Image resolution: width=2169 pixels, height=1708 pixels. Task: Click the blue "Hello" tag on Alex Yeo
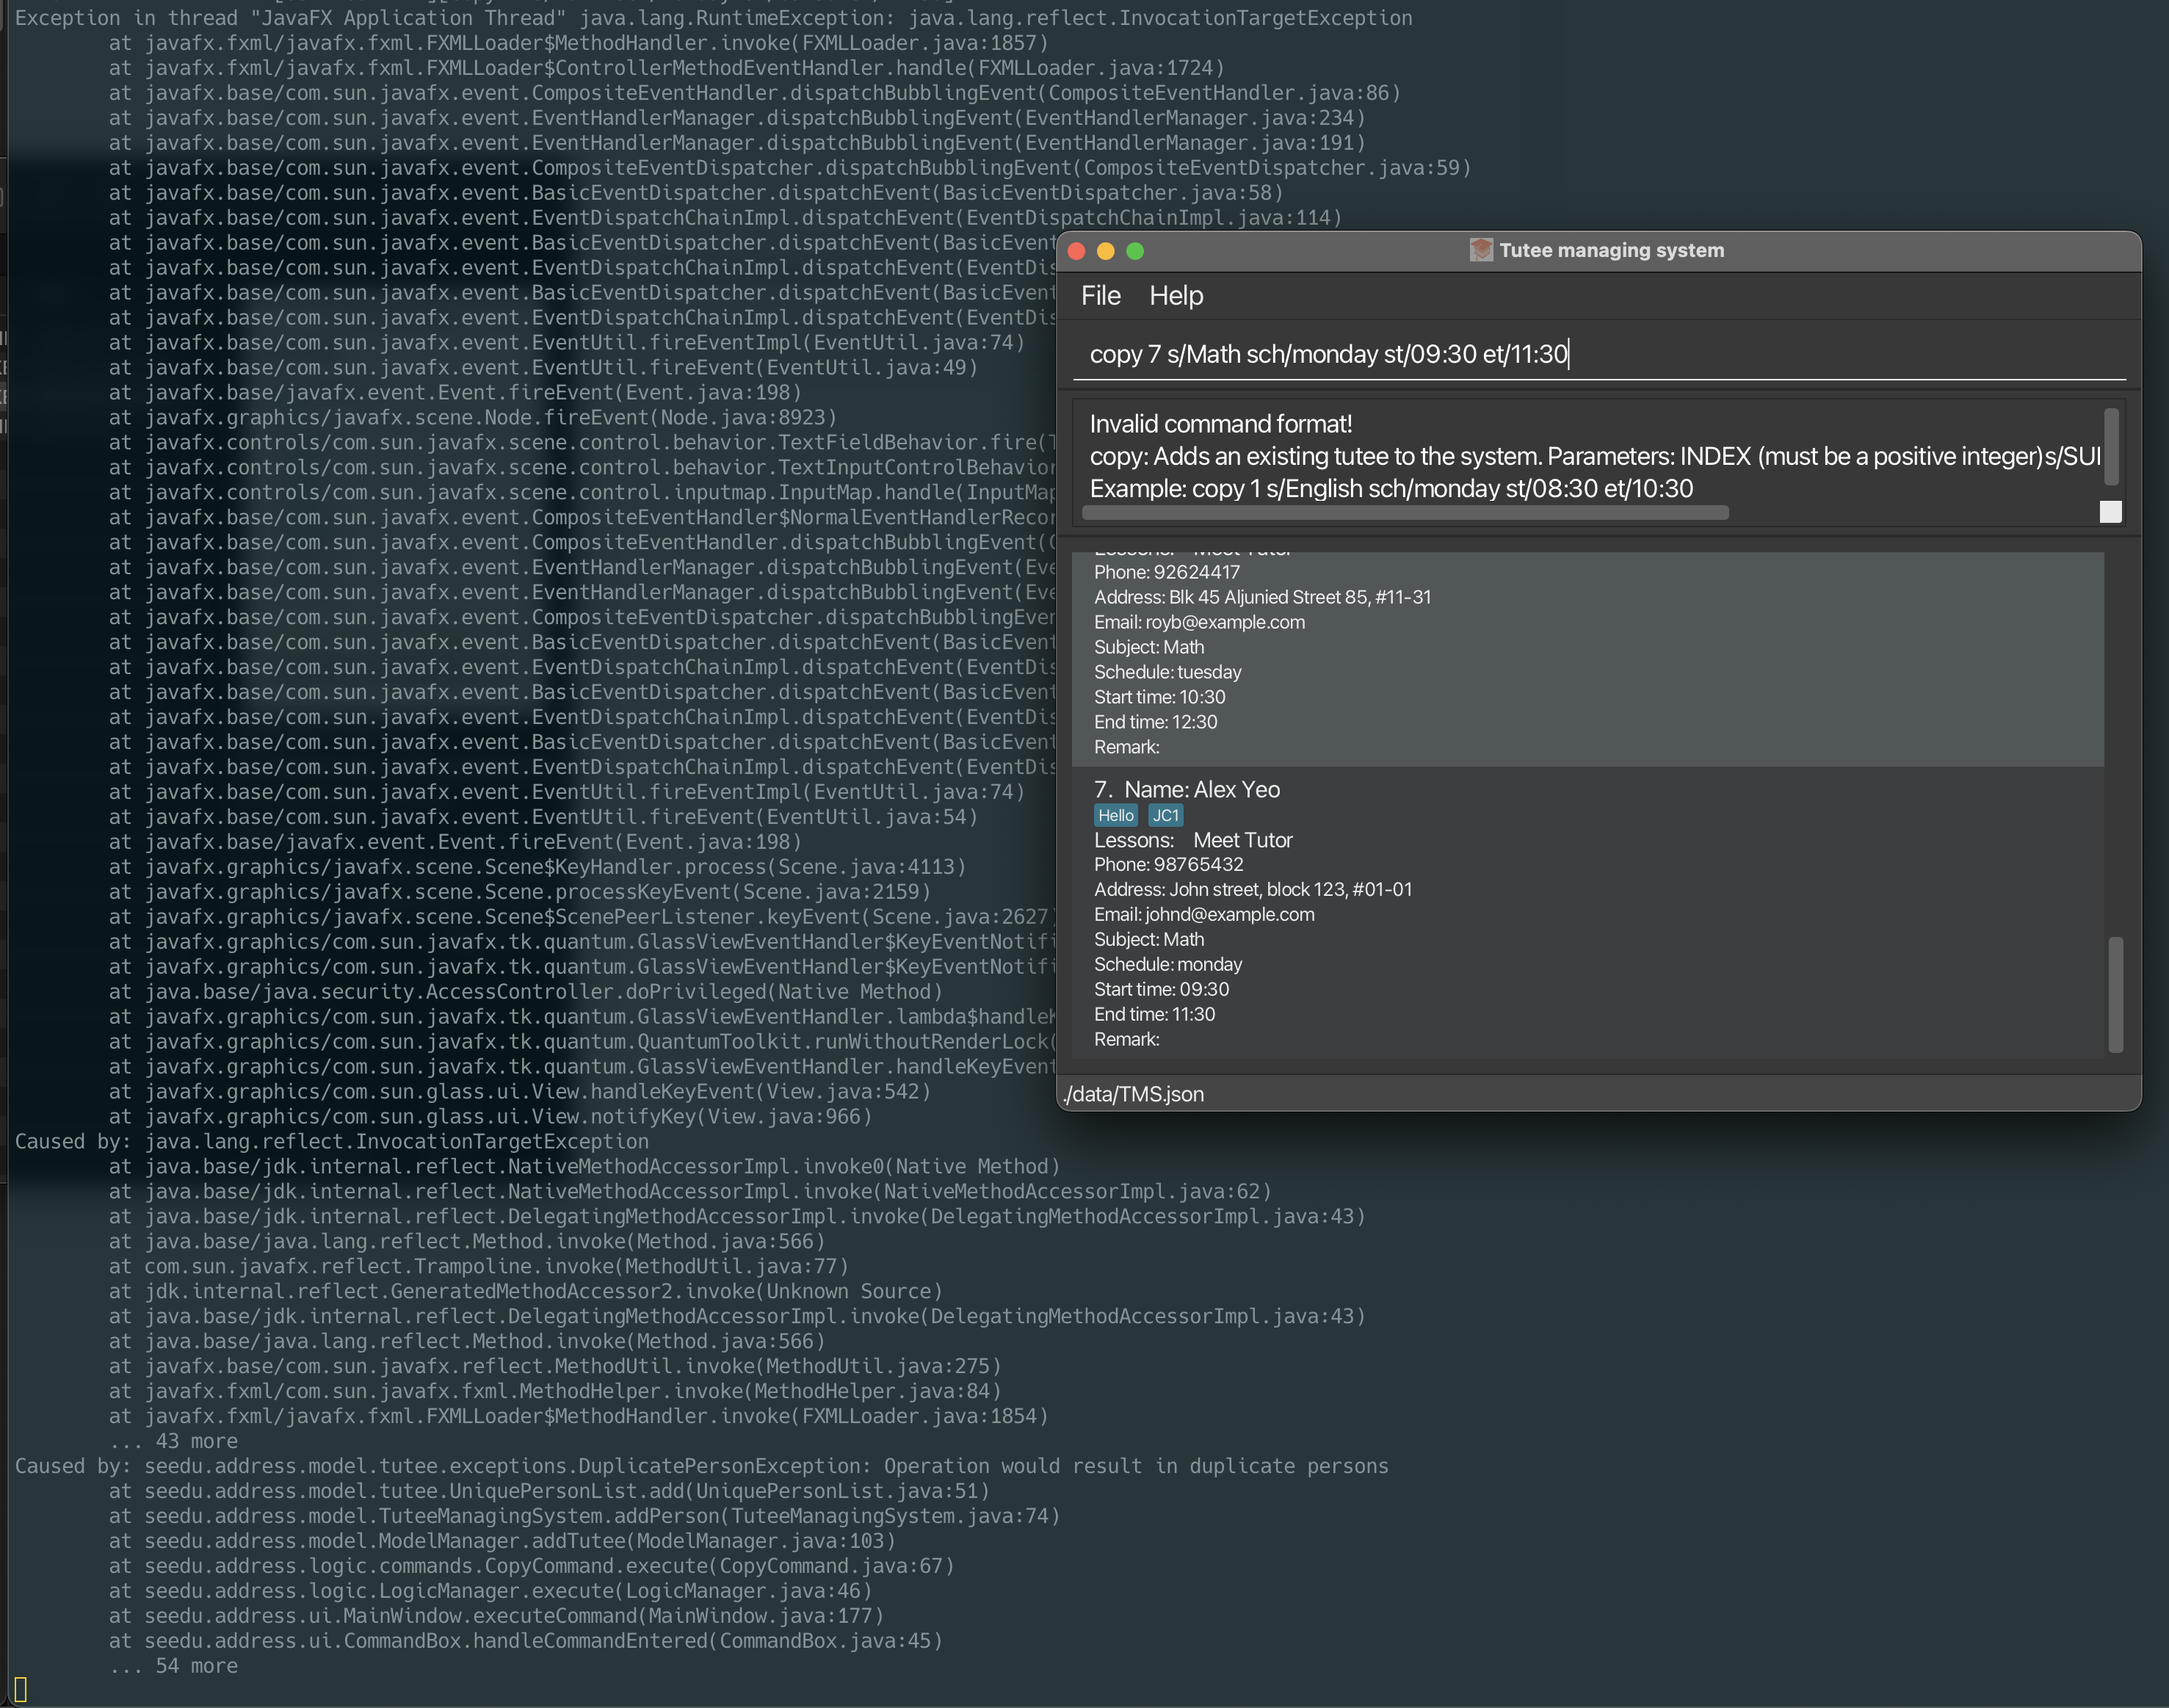tap(1115, 815)
